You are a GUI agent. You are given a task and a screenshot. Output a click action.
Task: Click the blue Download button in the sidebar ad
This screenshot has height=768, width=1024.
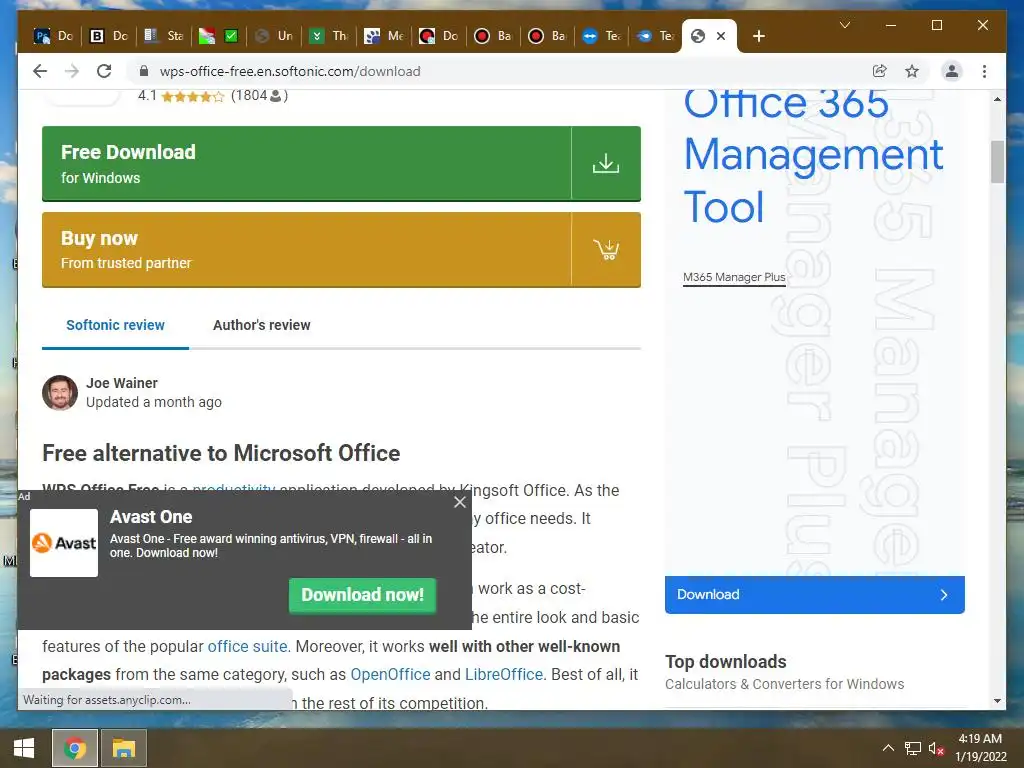814,595
